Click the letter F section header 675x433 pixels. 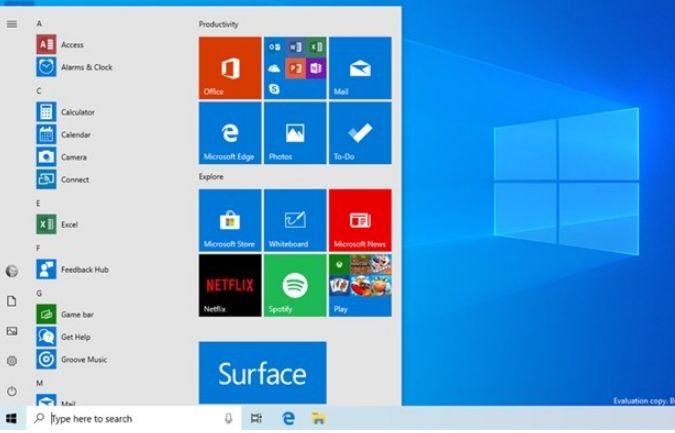coord(38,248)
